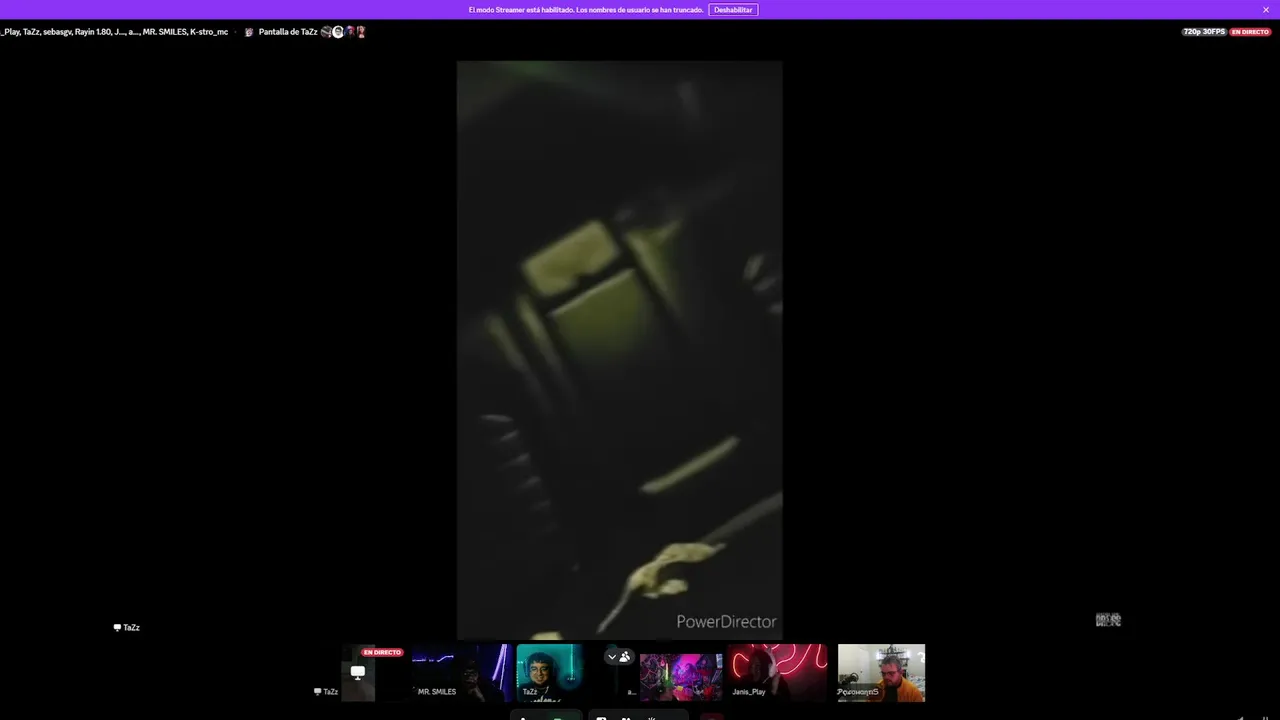
Task: Click the TaZz stream label at lower left
Action: click(x=127, y=628)
